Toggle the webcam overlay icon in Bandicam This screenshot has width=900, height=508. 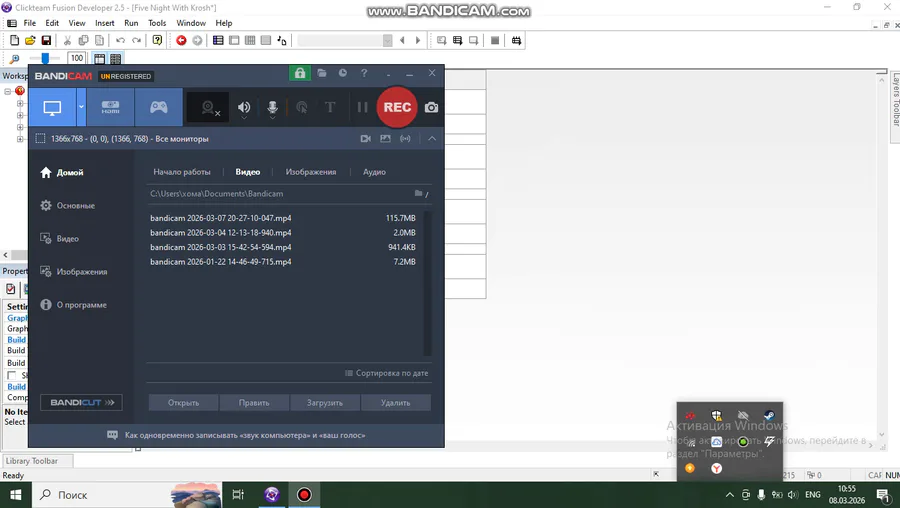pyautogui.click(x=208, y=107)
